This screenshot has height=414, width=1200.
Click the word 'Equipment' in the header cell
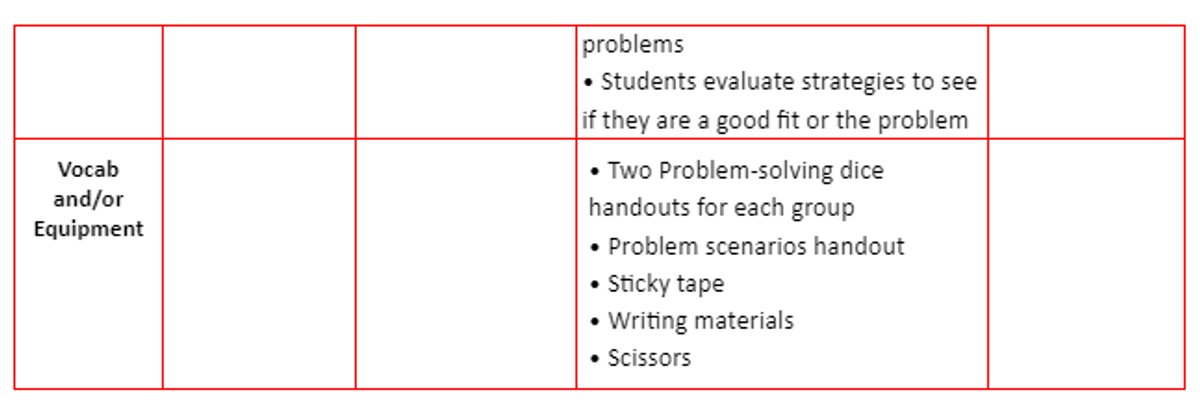click(88, 229)
